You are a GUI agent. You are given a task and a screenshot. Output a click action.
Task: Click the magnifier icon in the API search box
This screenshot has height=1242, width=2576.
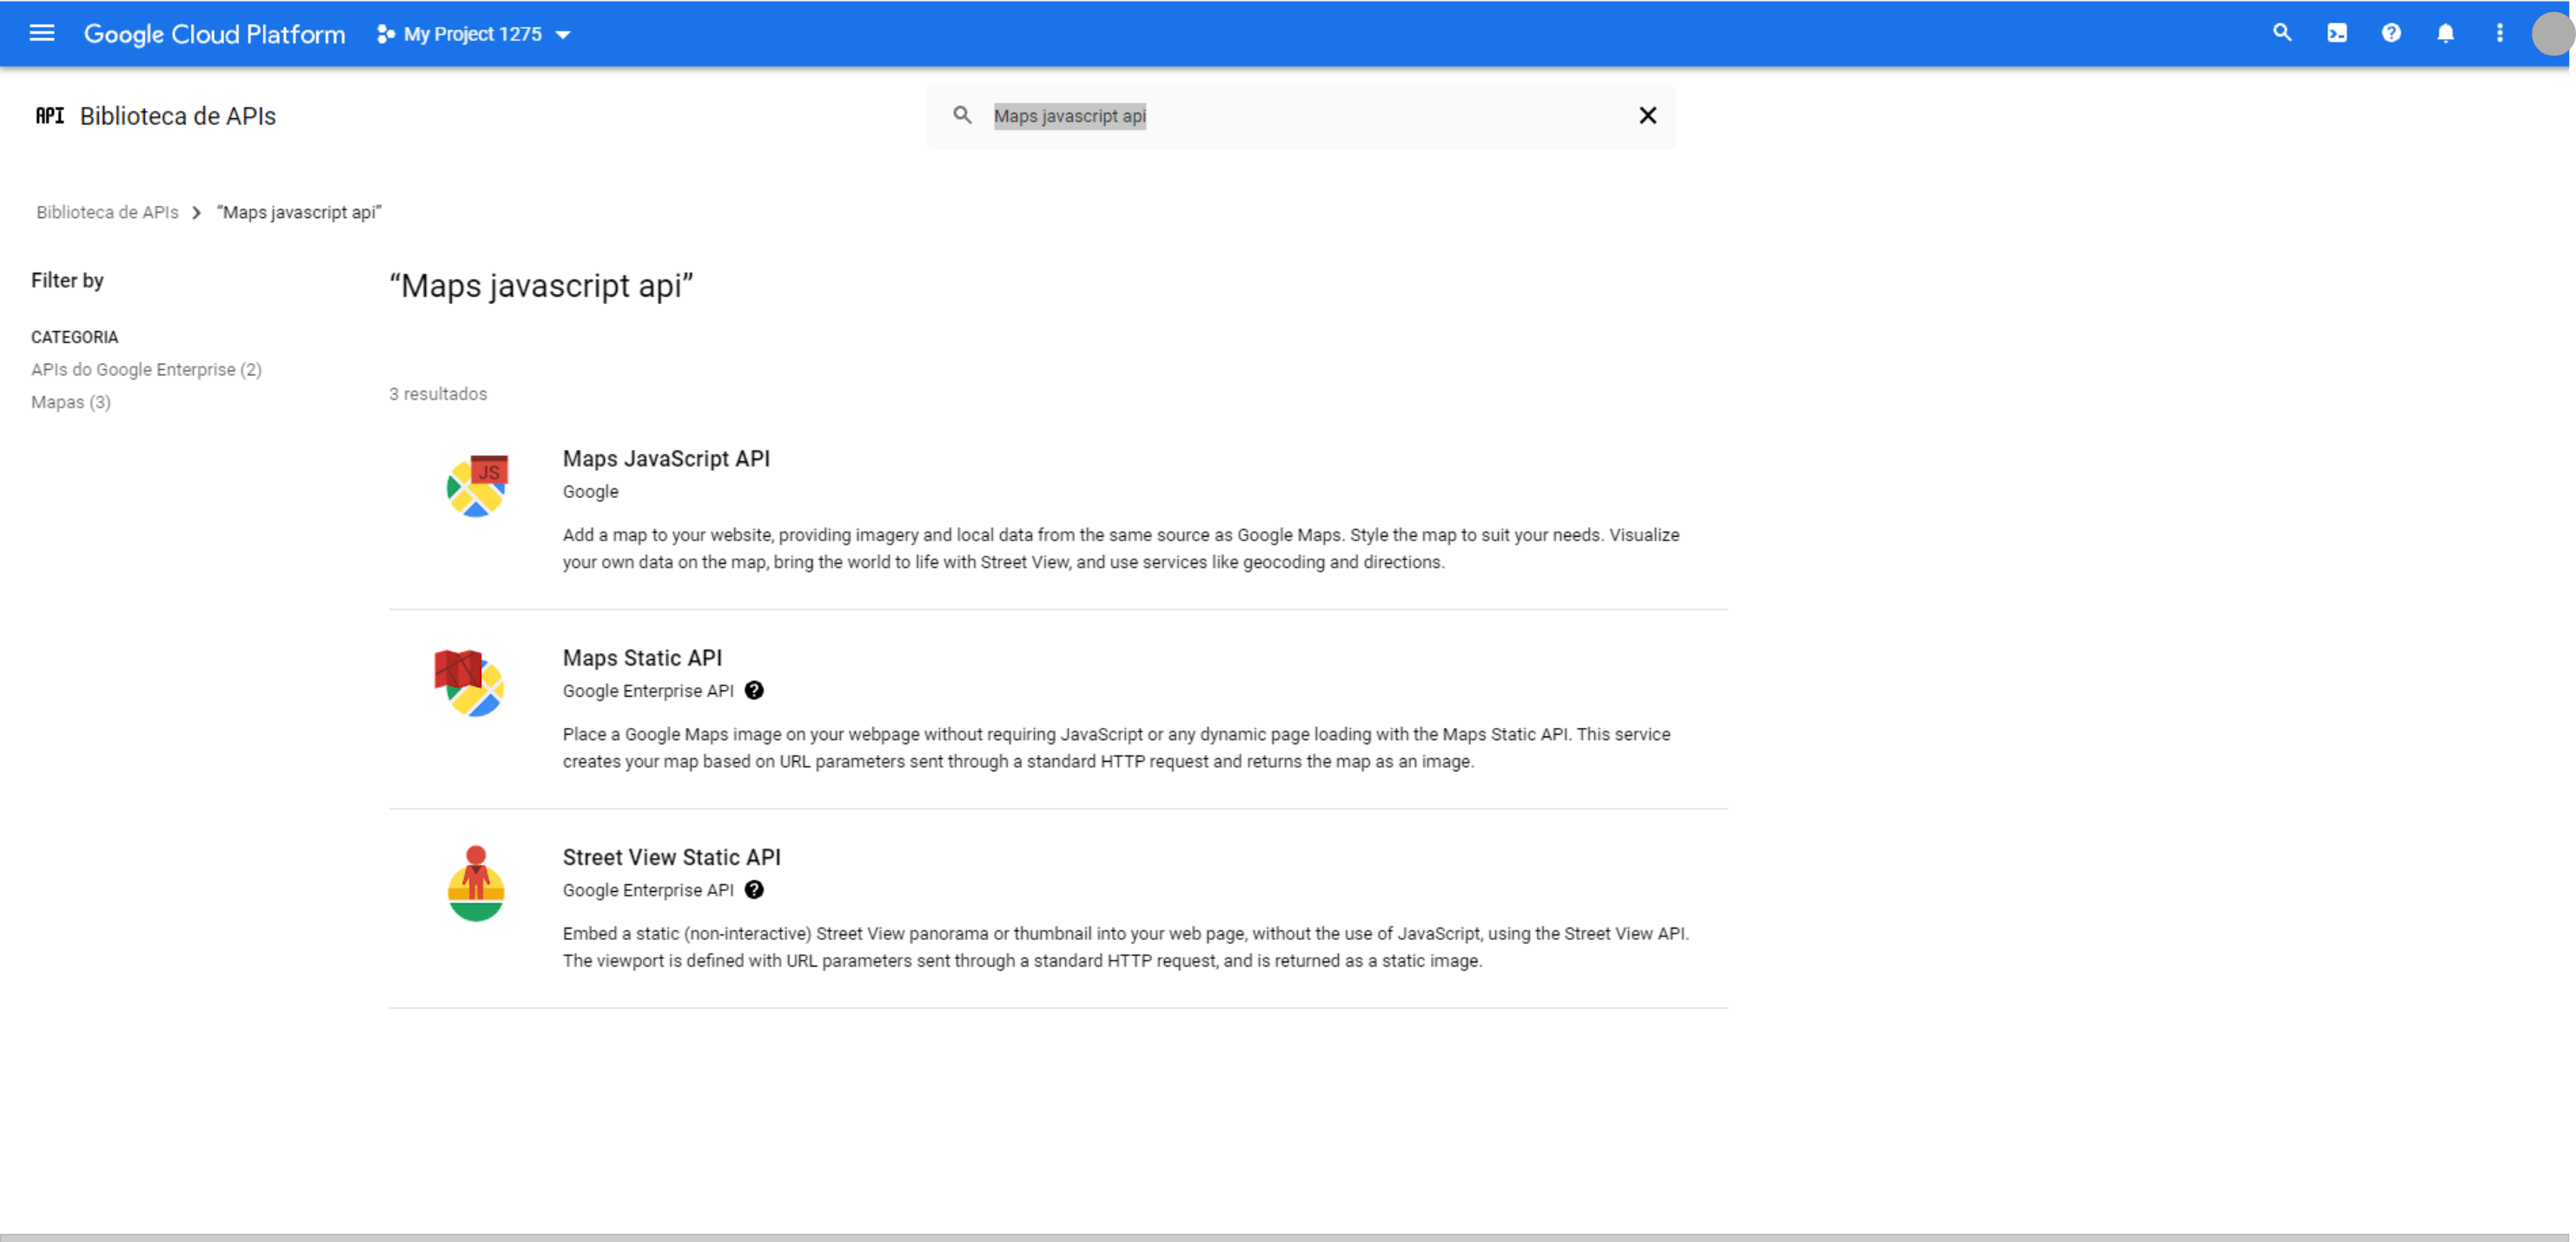tap(962, 115)
